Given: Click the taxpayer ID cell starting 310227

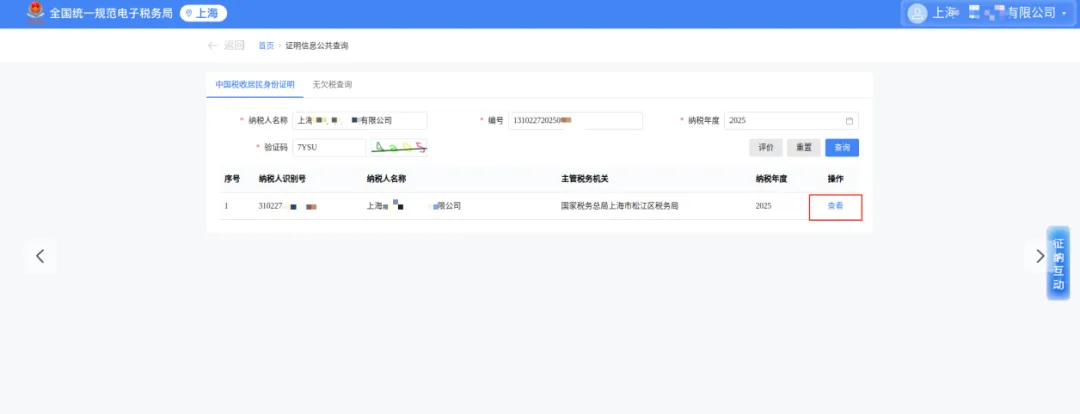Looking at the screenshot, I should point(288,206).
